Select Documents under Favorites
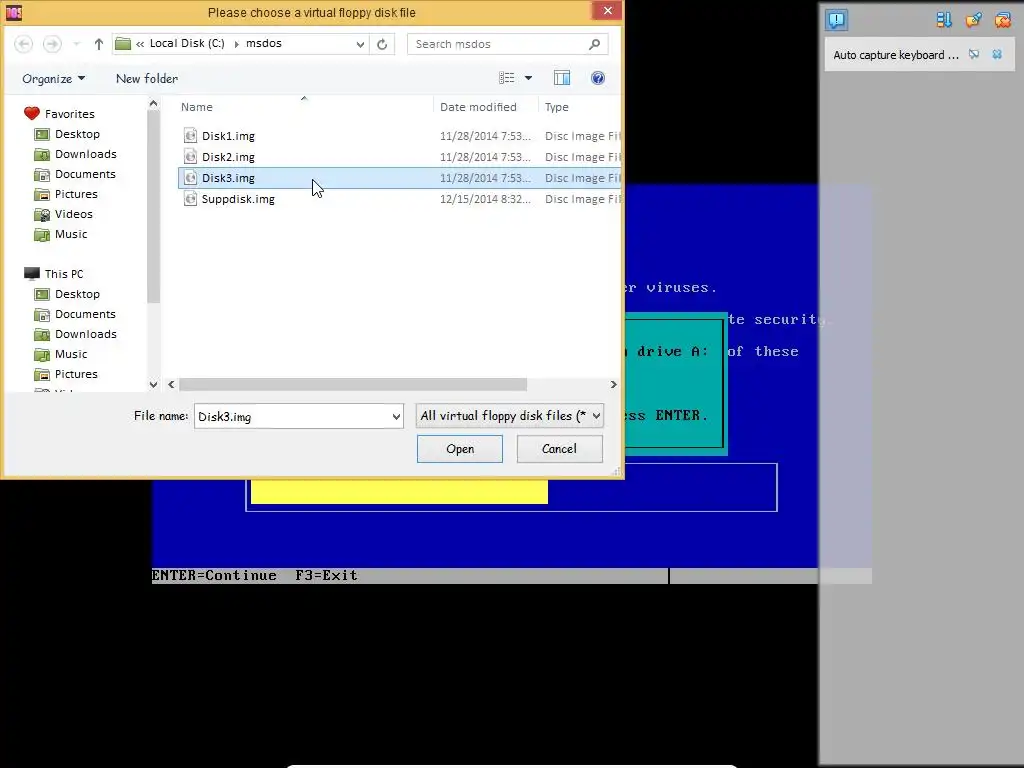Viewport: 1024px width, 768px height. click(85, 174)
